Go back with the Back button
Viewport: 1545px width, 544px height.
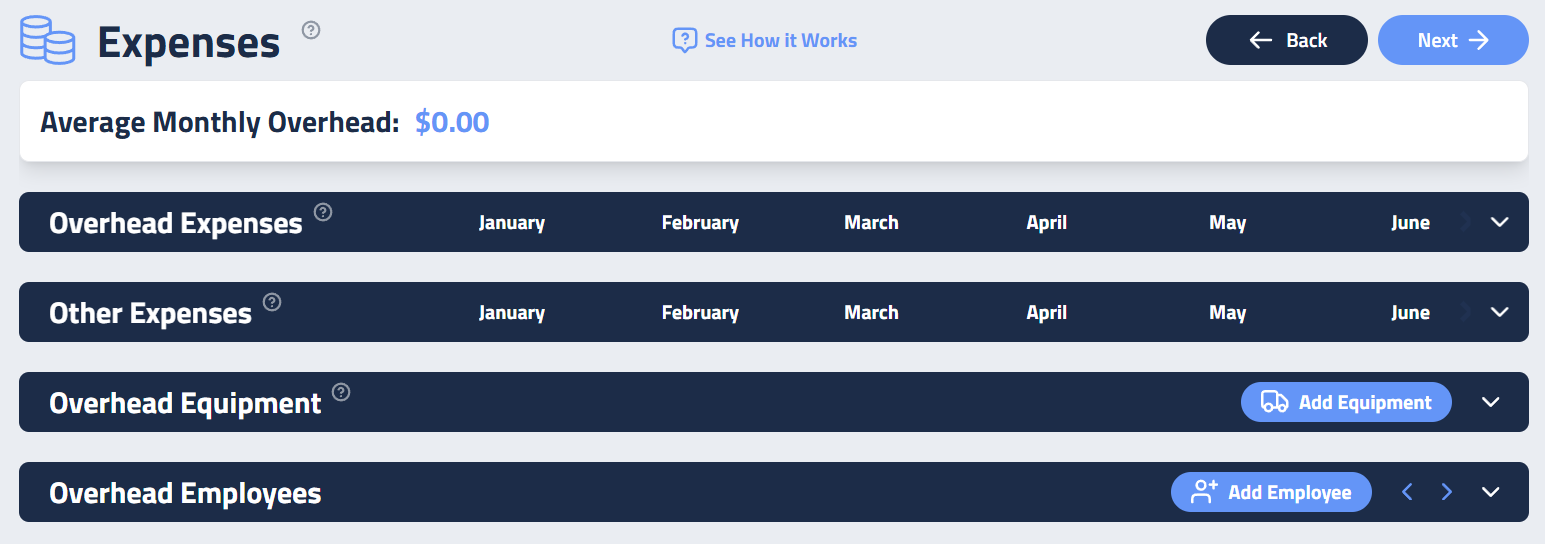click(x=1286, y=41)
